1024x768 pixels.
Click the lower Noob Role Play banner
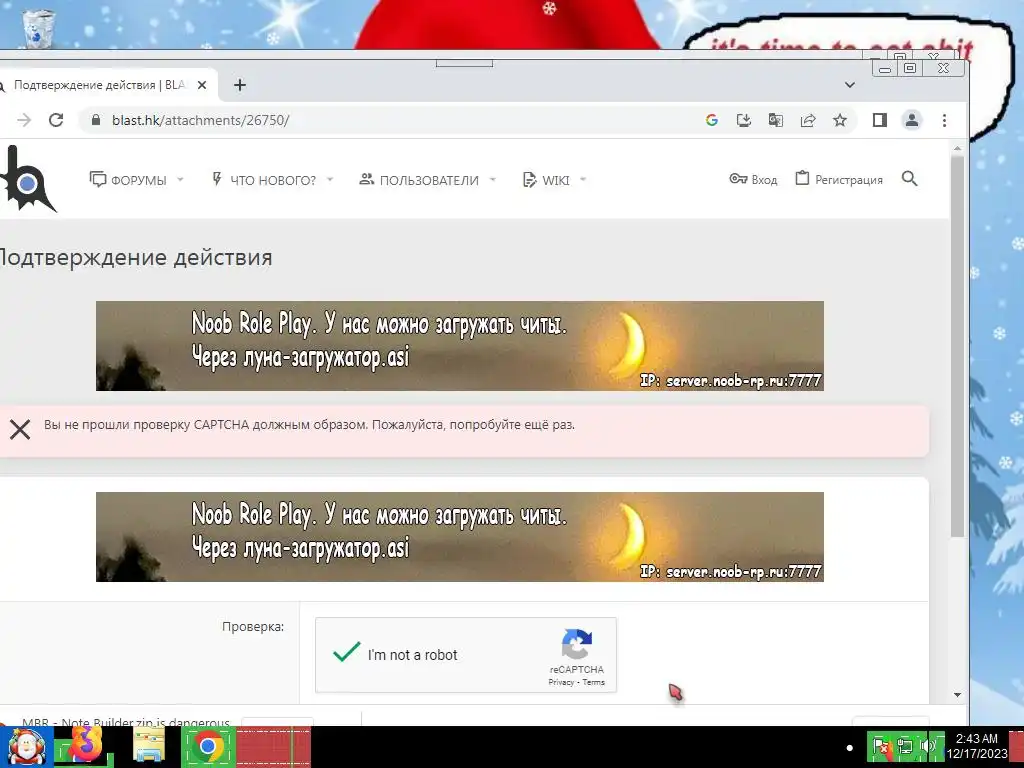pyautogui.click(x=460, y=537)
